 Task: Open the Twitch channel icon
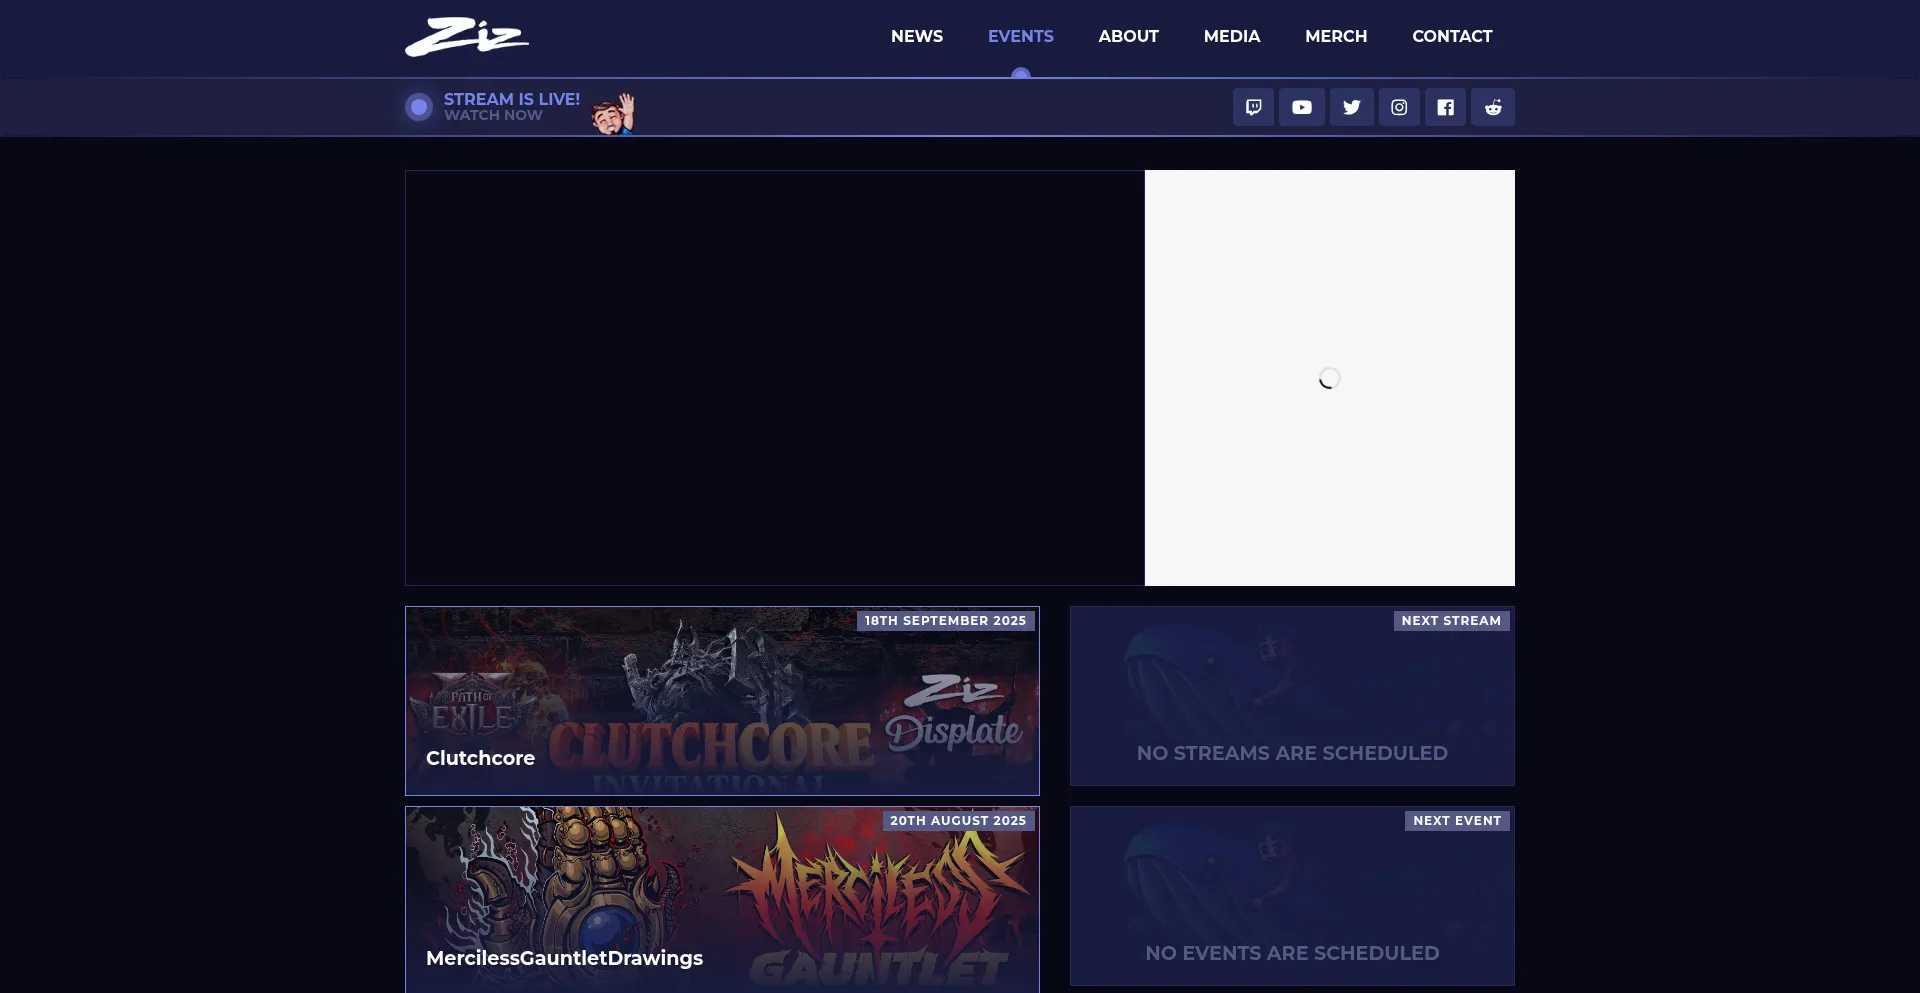click(1252, 107)
